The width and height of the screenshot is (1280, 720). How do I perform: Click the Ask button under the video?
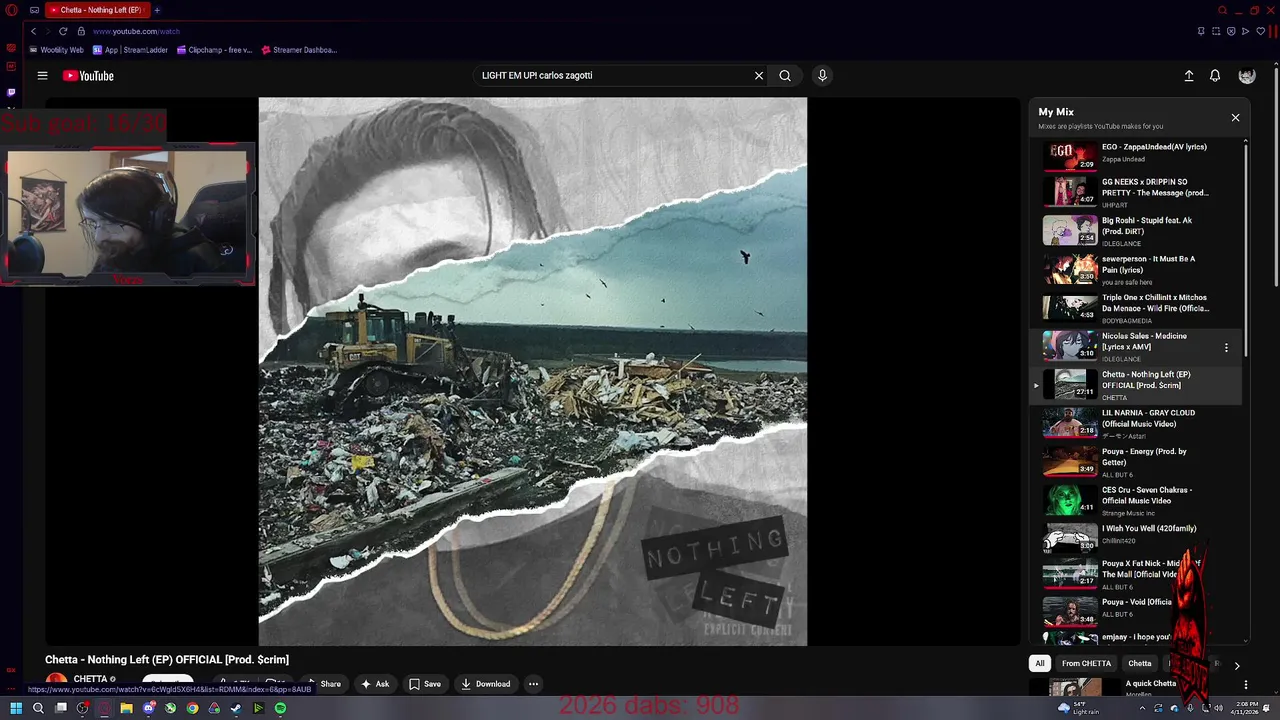pos(375,684)
